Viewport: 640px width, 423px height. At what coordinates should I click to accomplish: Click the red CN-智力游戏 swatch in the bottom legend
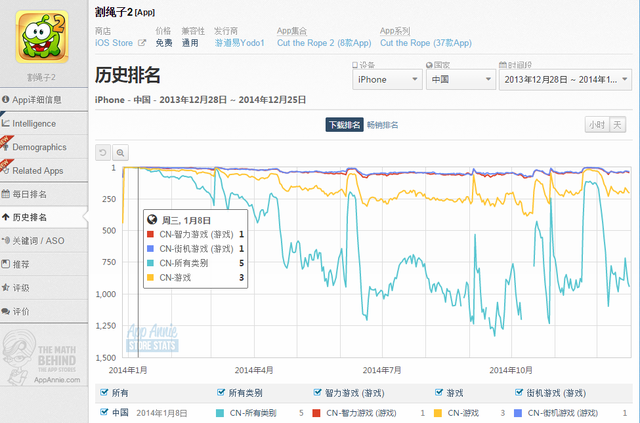click(316, 413)
